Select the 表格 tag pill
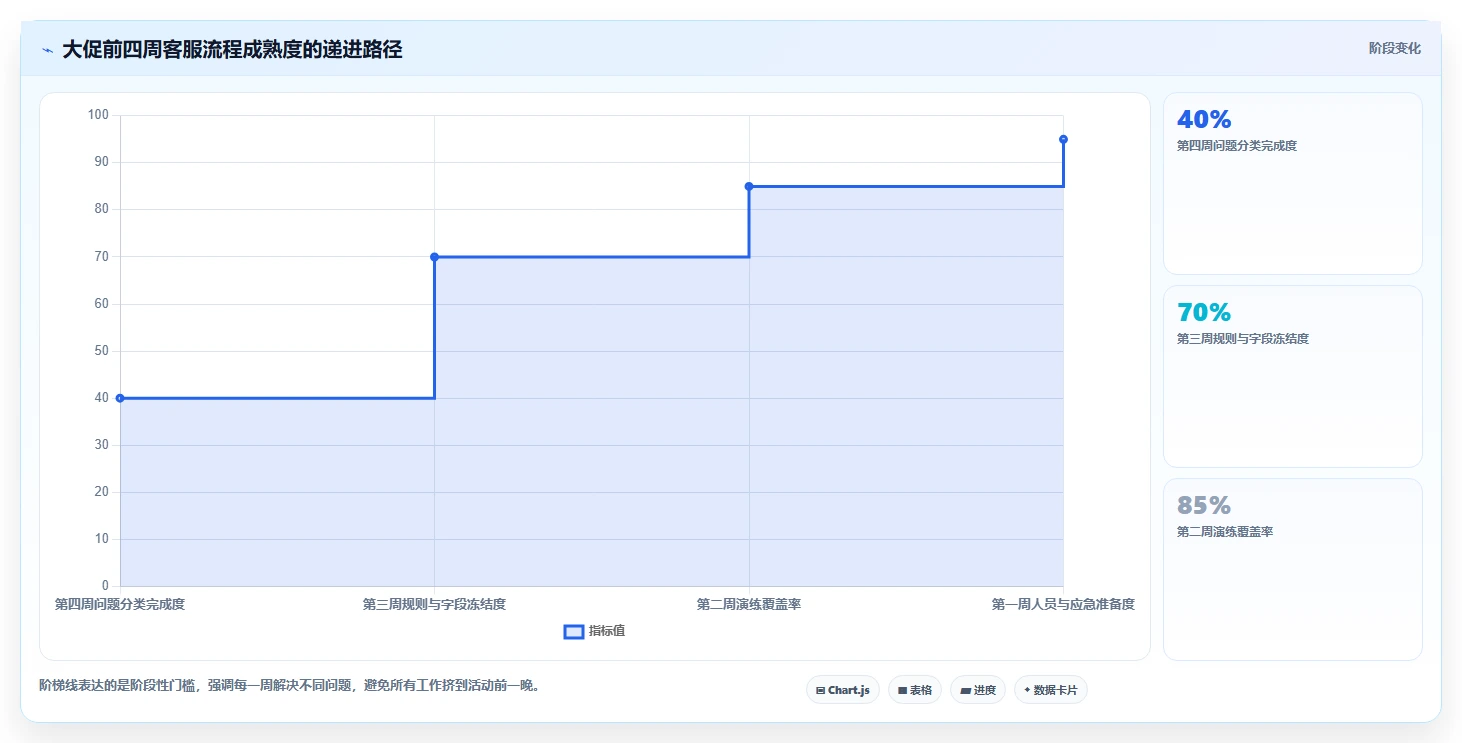The width and height of the screenshot is (1462, 743). tap(915, 690)
